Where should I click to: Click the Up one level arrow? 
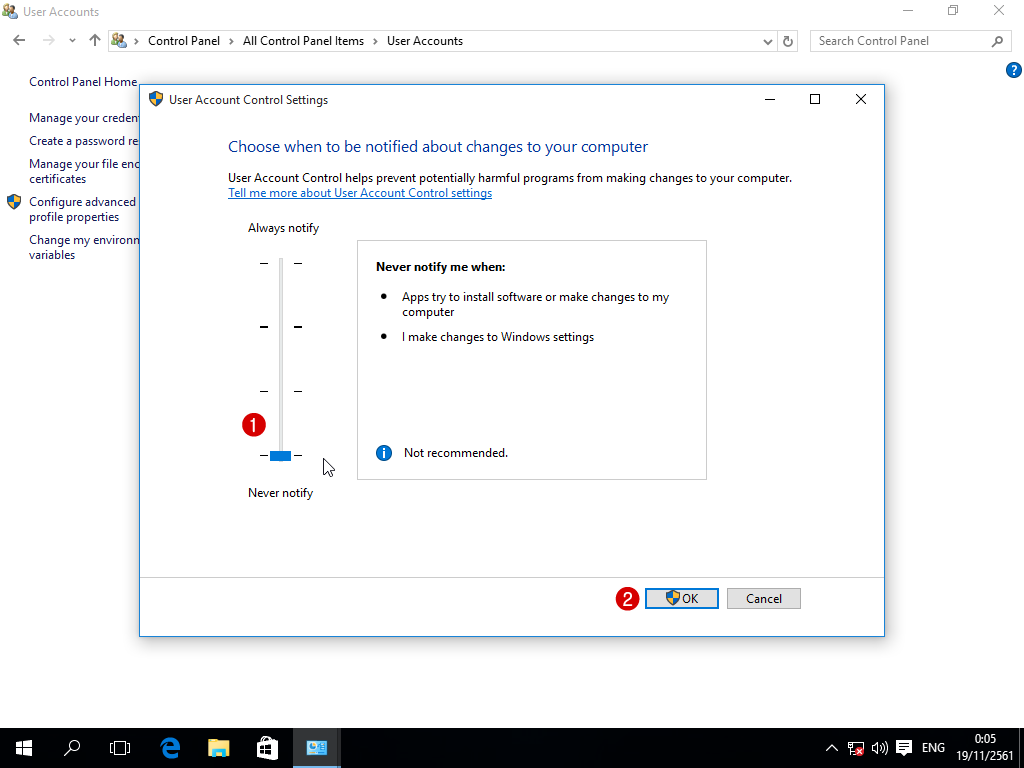click(95, 41)
